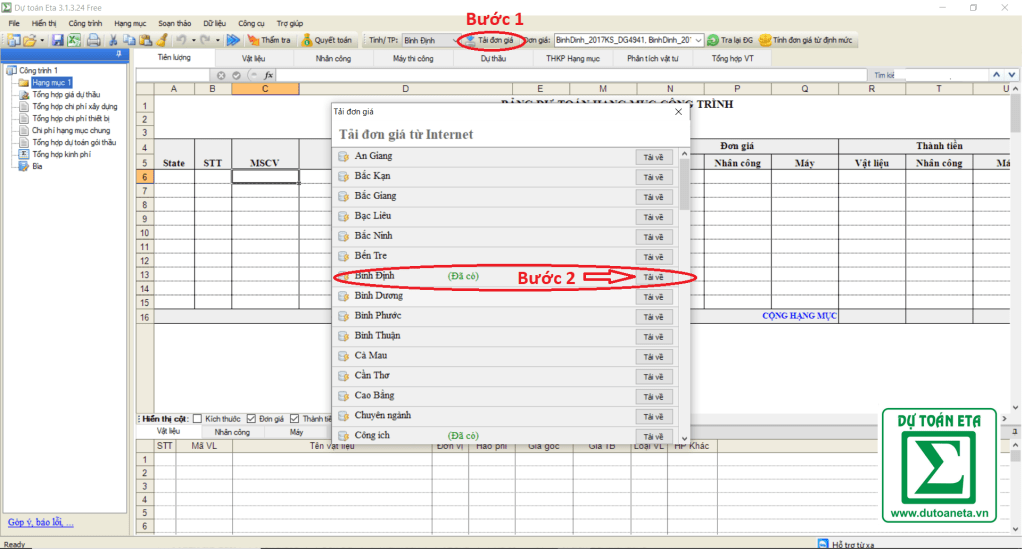Click the Paste clipboard icon
Image resolution: width=1024 pixels, height=549 pixels.
[145, 40]
